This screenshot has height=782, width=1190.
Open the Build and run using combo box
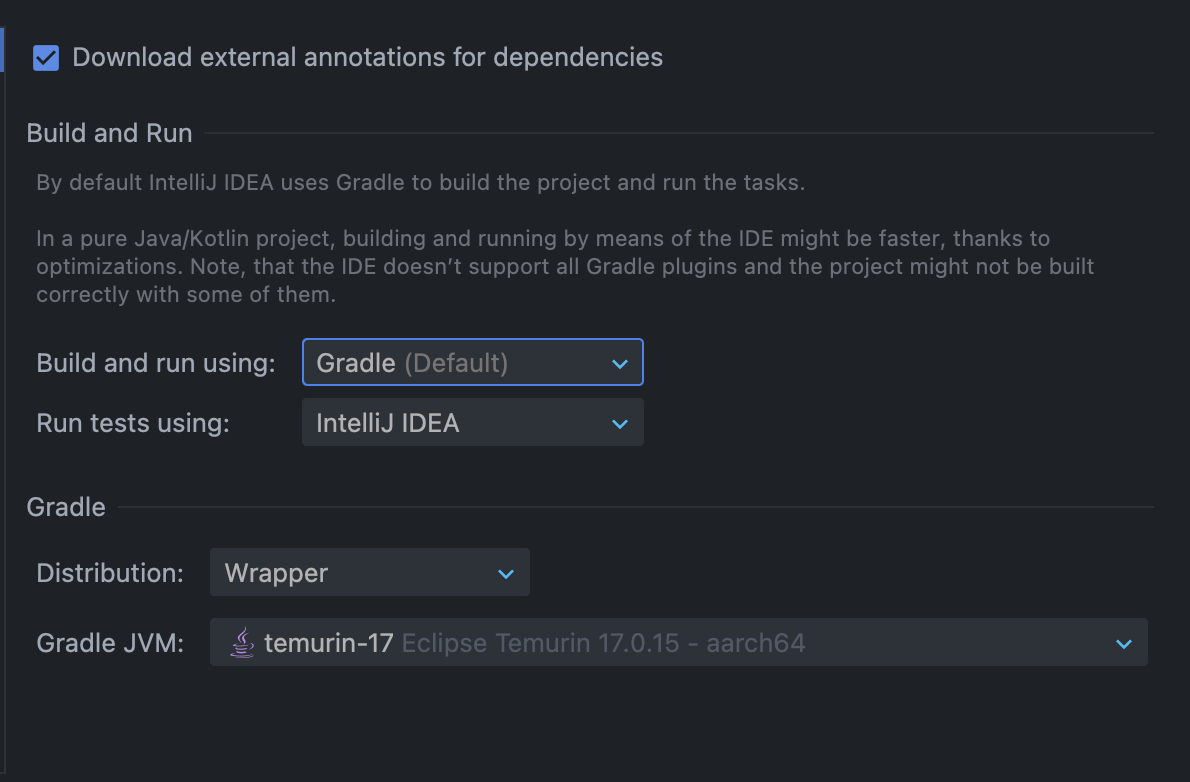coord(460,362)
